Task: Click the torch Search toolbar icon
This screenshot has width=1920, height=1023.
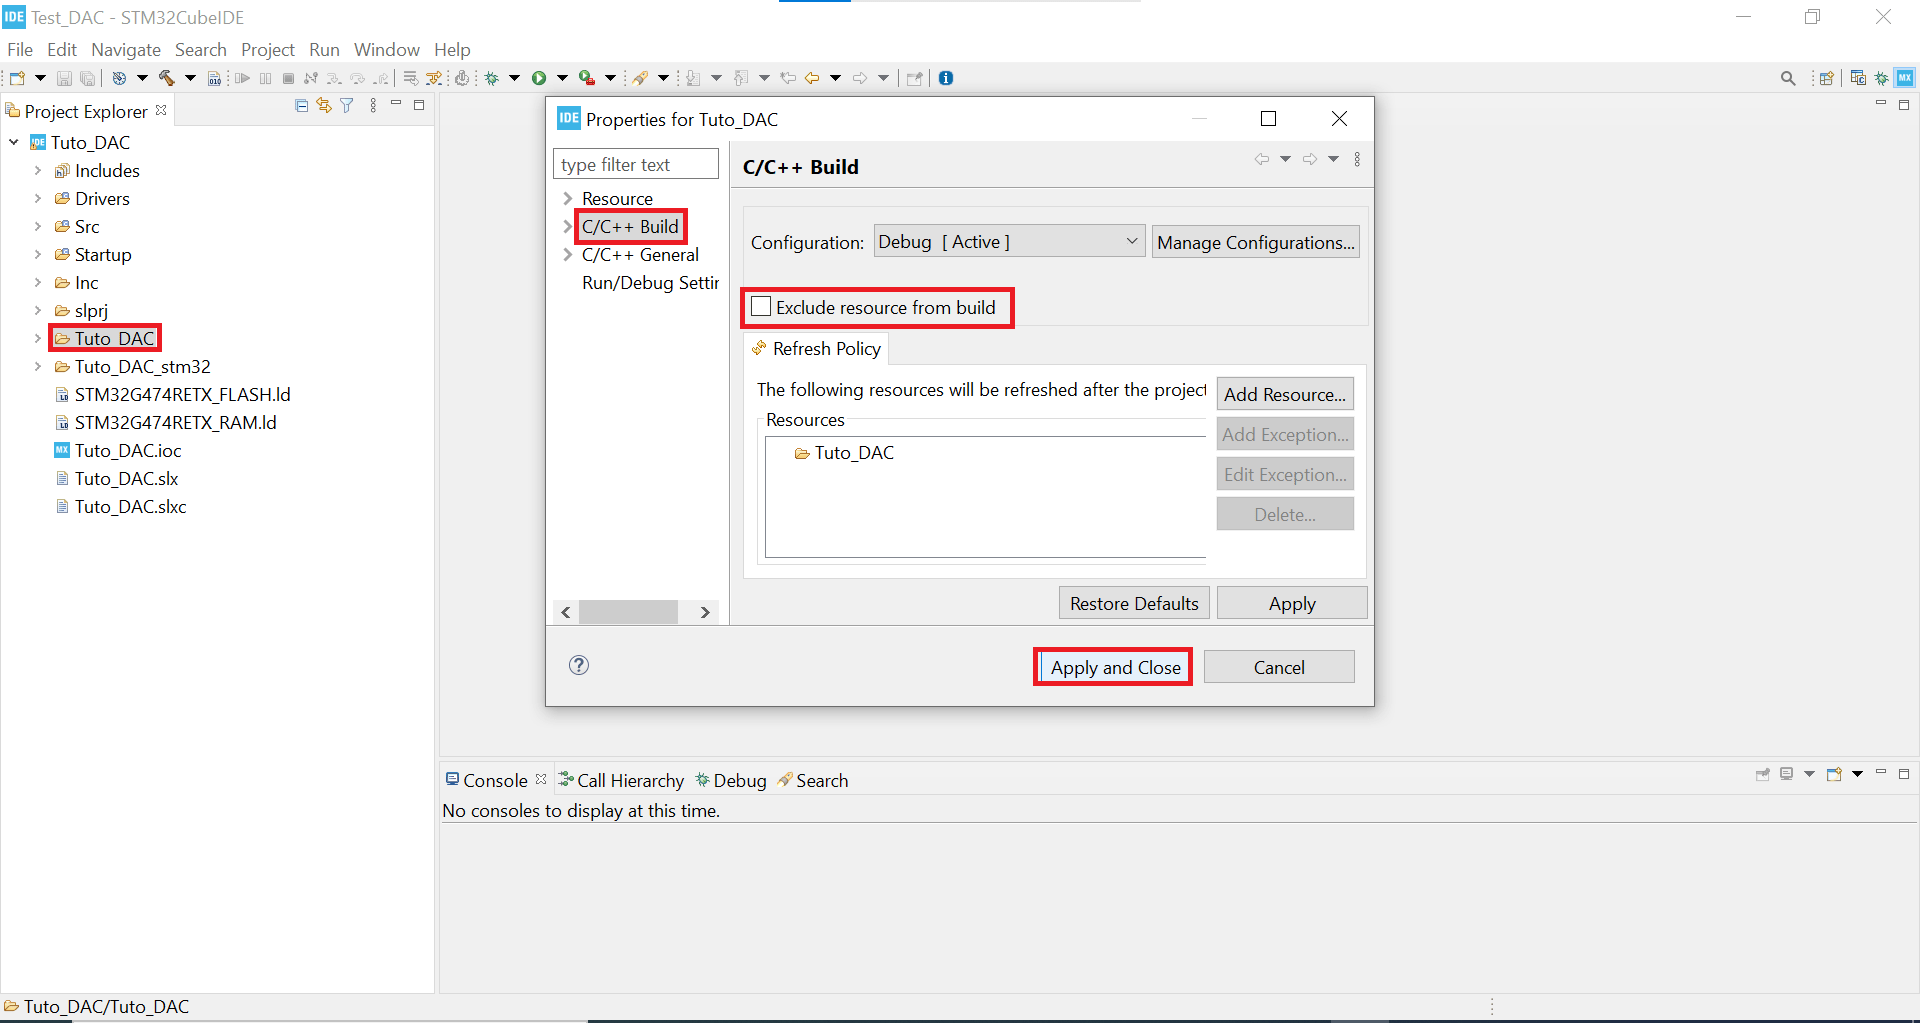Action: click(x=640, y=78)
